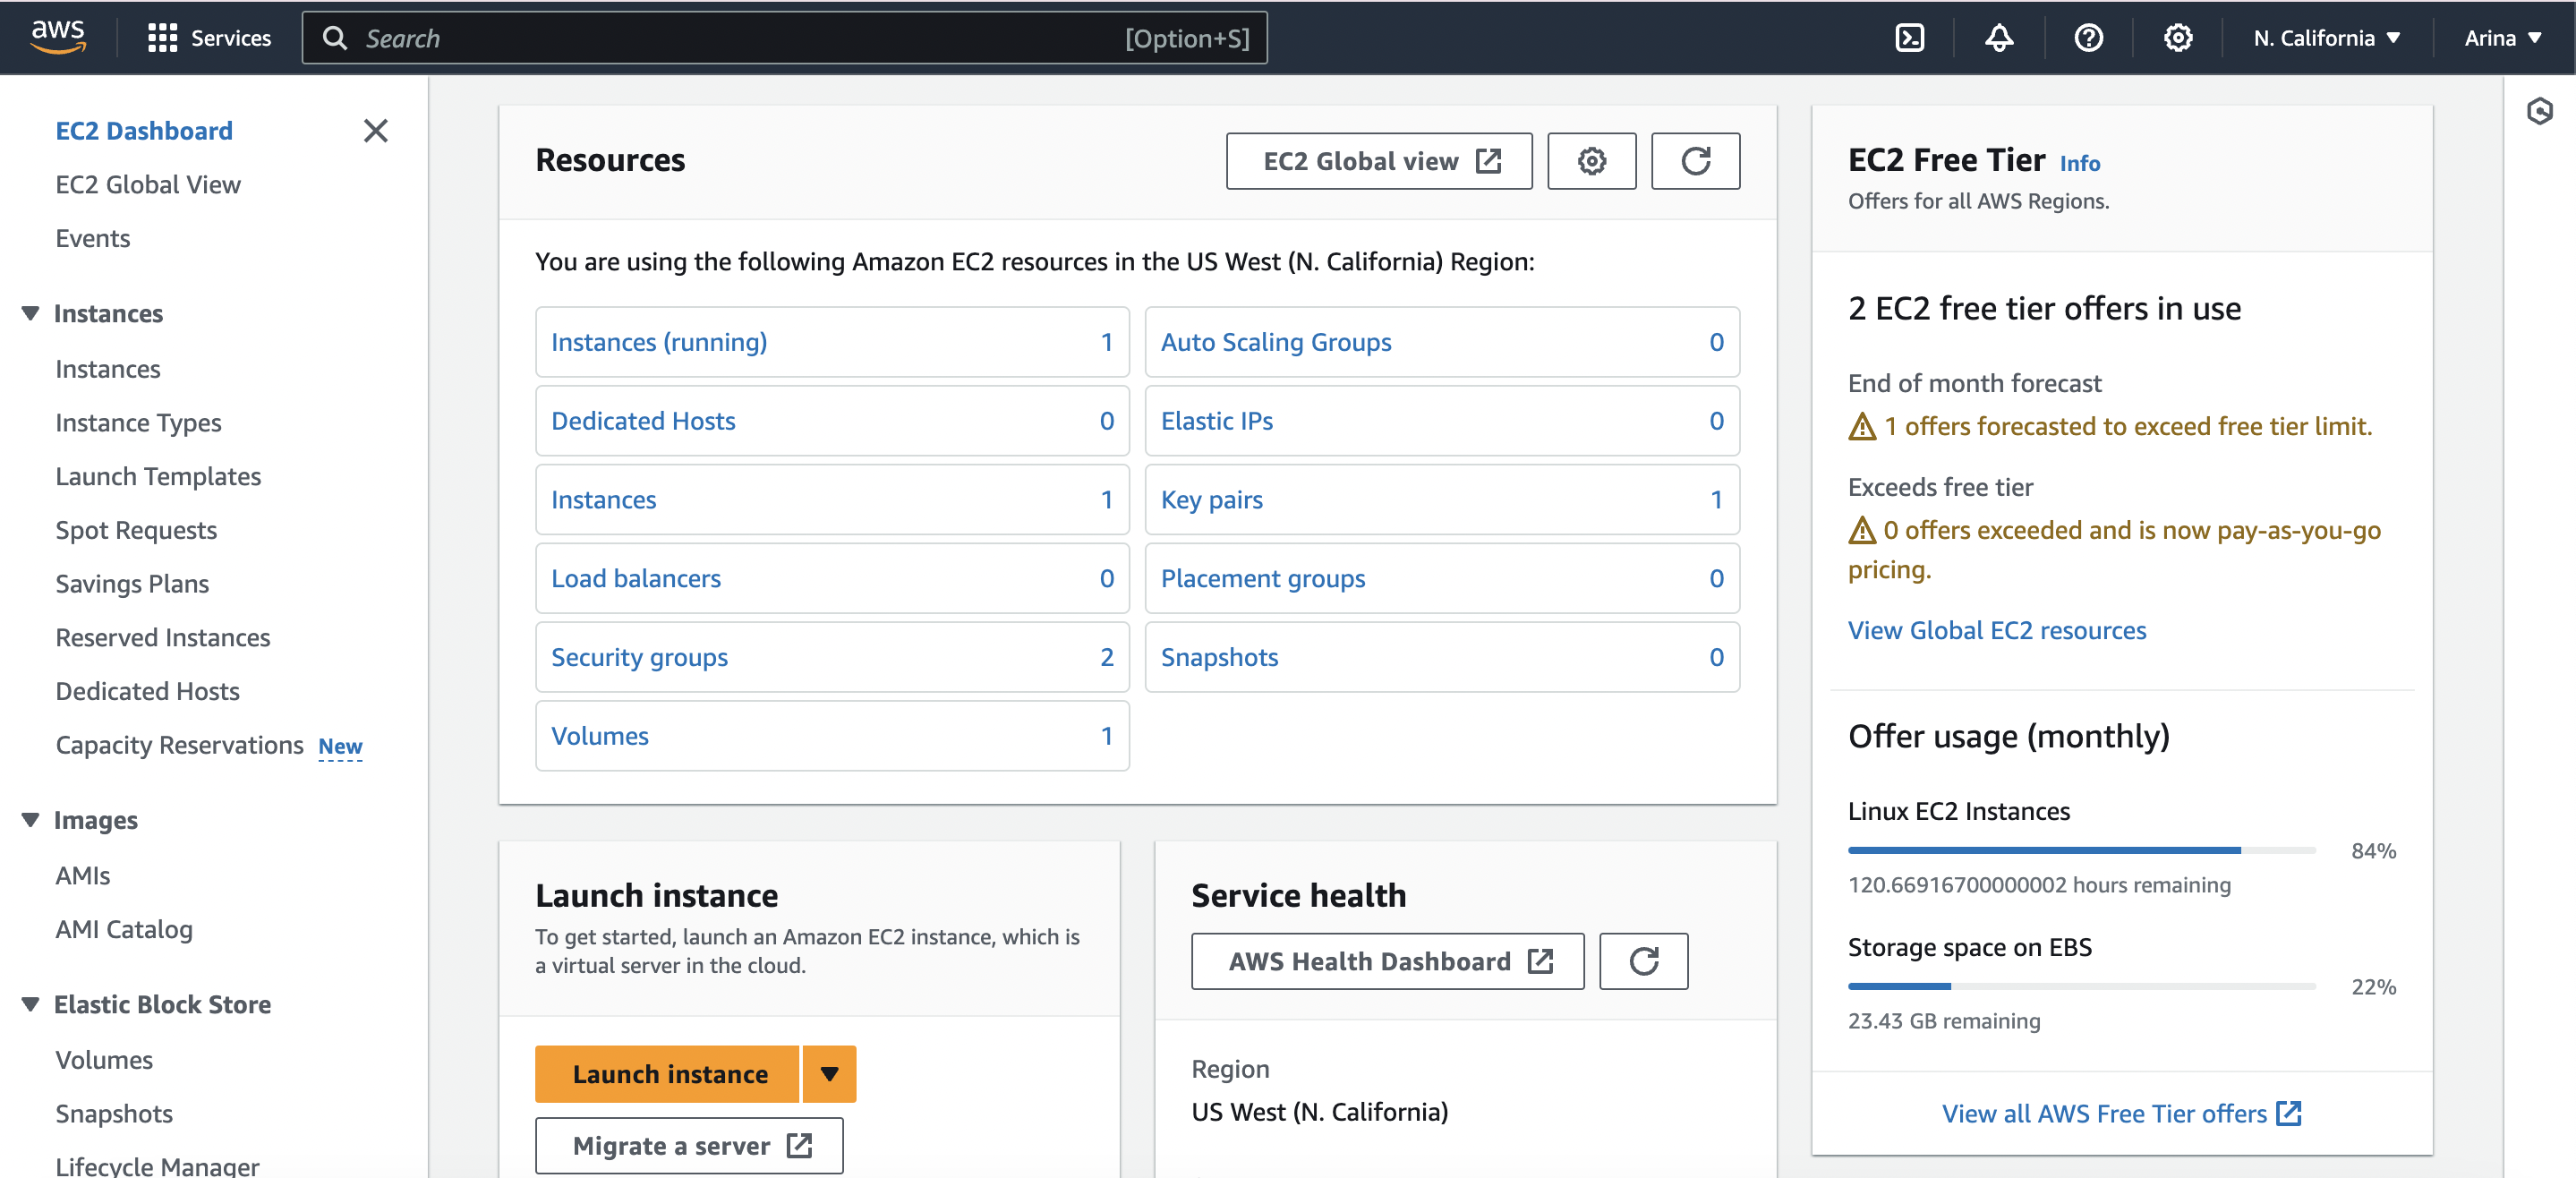Screen dimensions: 2576x1178
Task: Open the Arina account dropdown
Action: (x=2502, y=38)
